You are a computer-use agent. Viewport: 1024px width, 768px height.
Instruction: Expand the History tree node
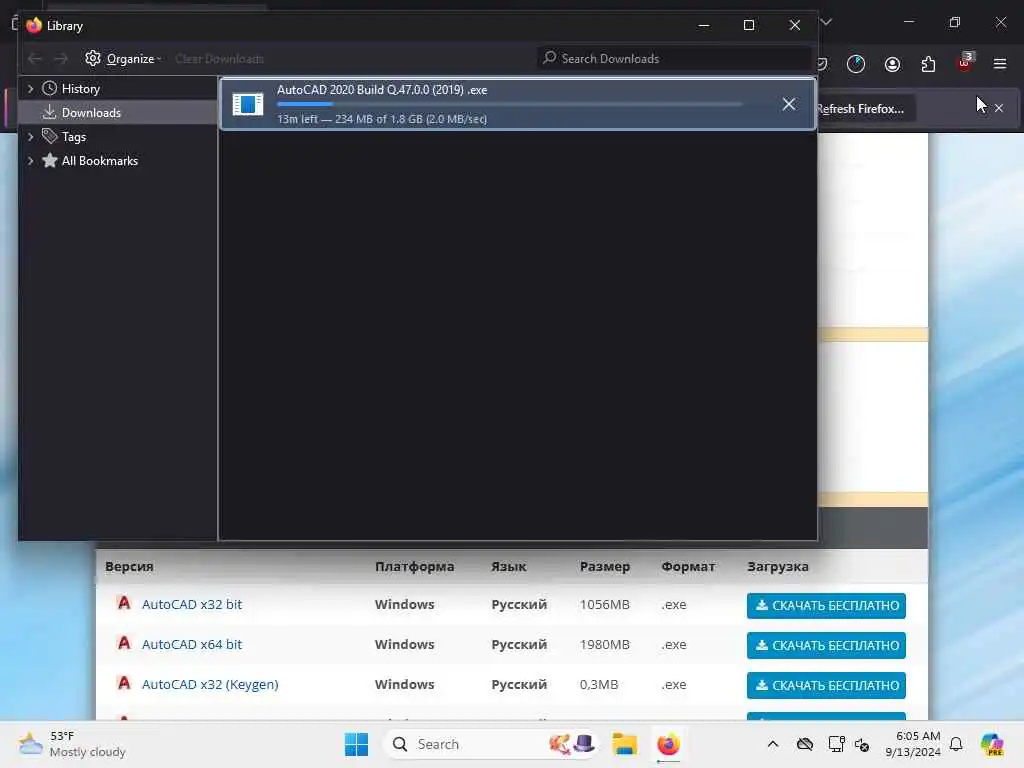tap(30, 88)
